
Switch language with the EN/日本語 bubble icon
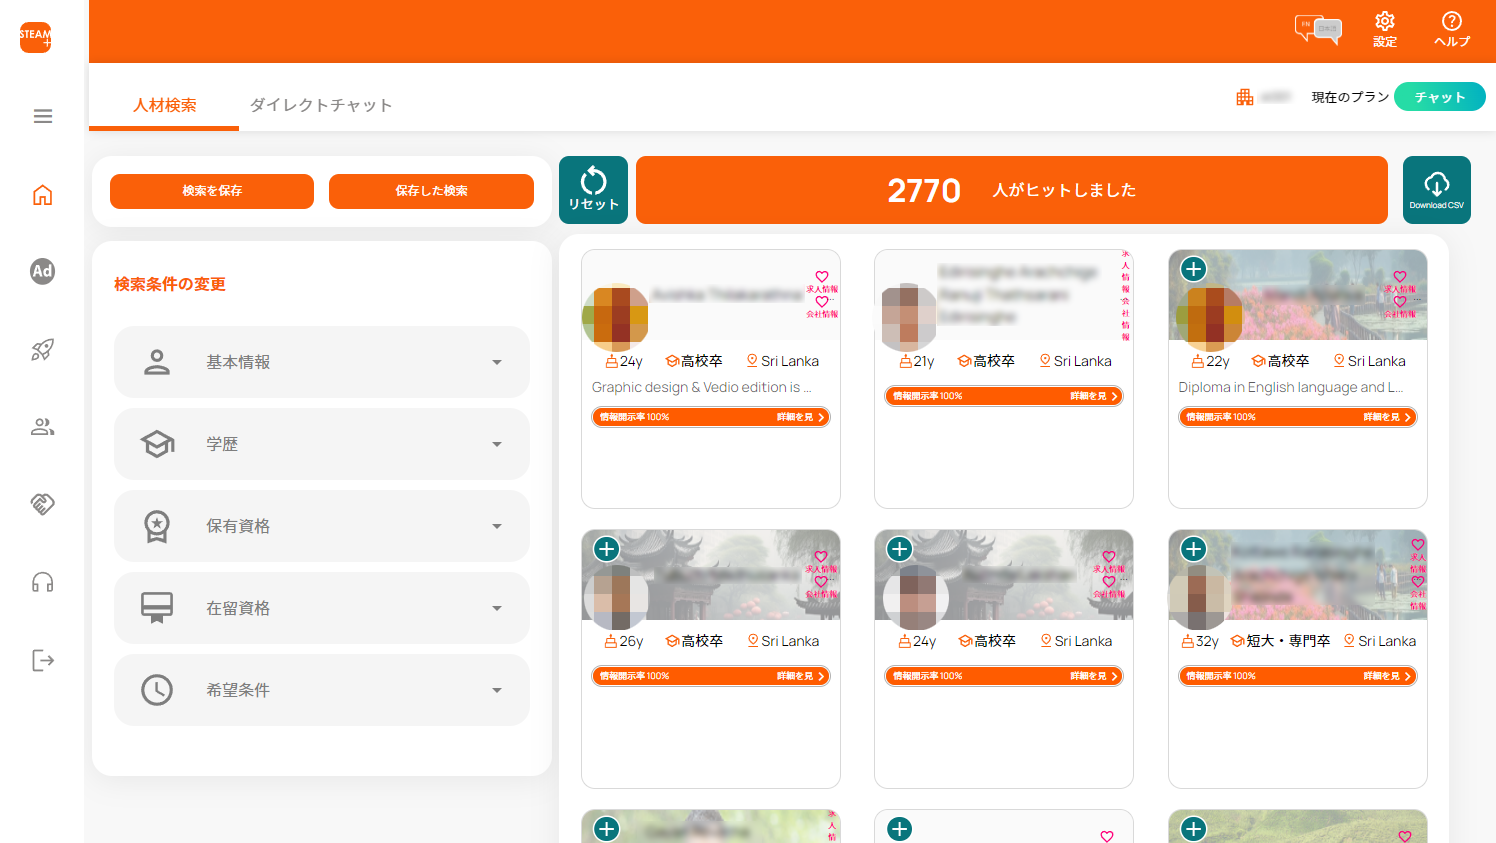point(1318,29)
